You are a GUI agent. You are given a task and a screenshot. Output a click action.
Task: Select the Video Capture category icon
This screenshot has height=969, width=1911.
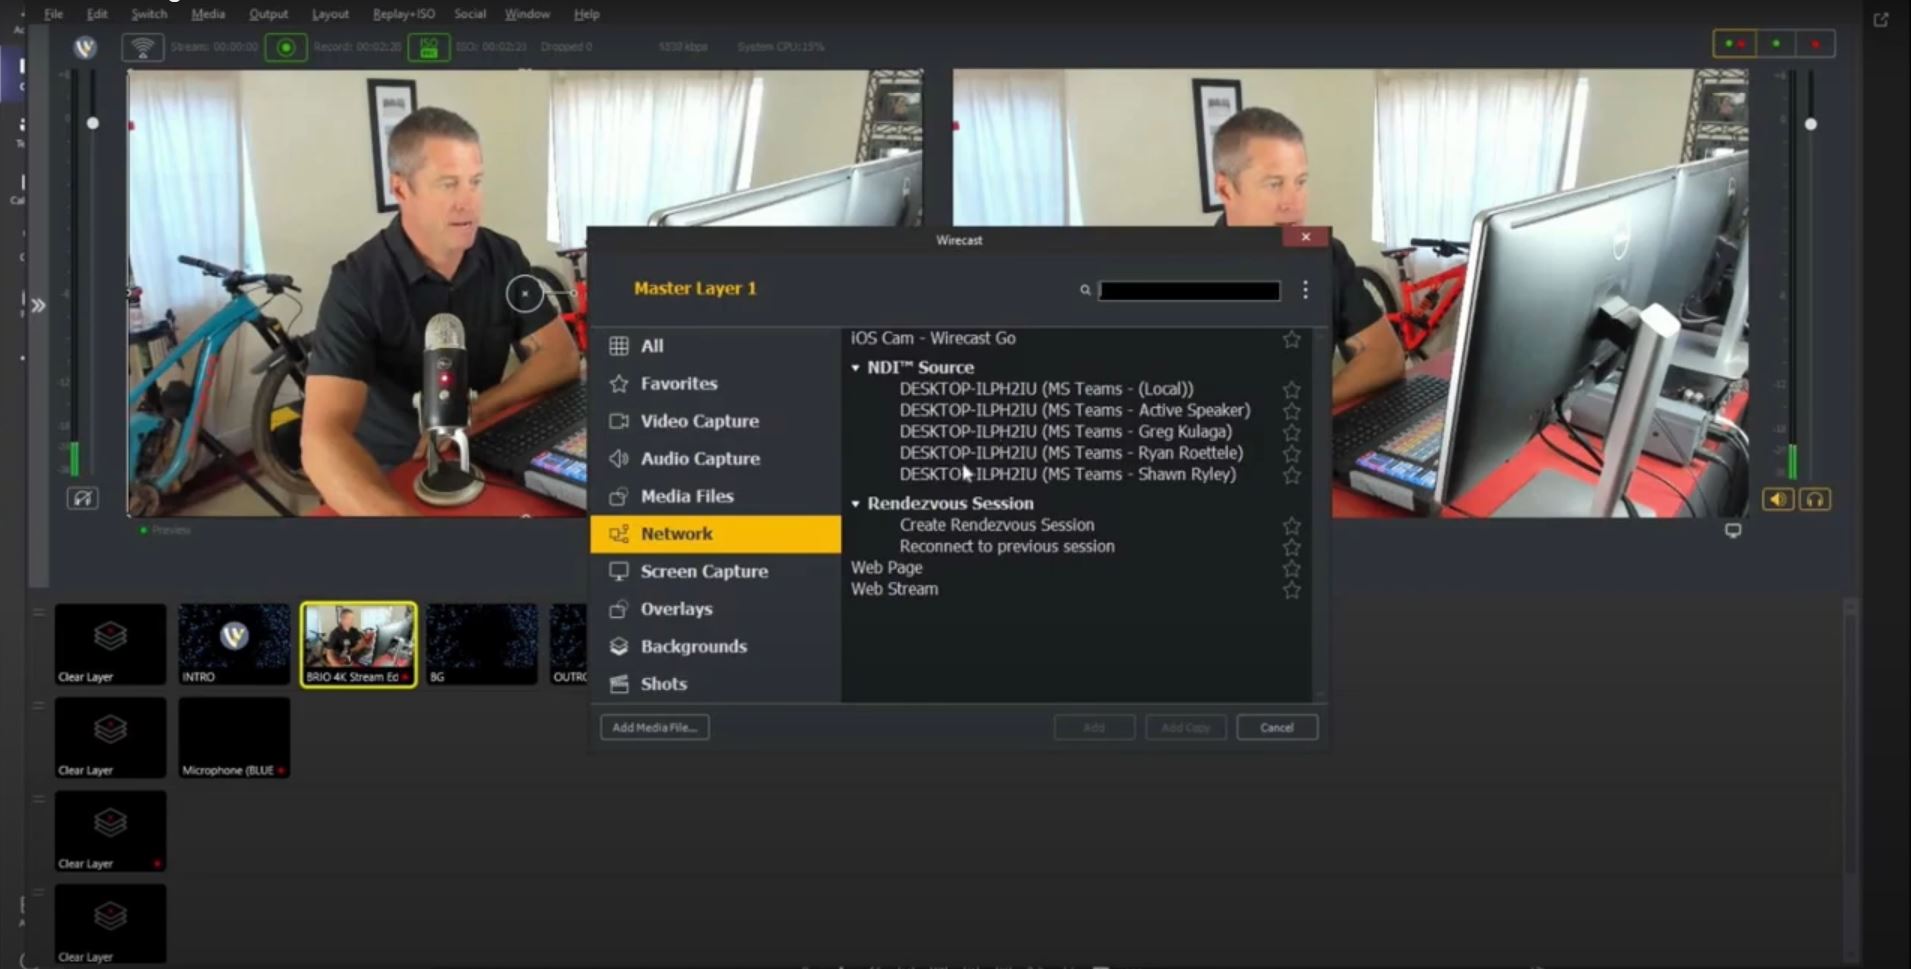click(x=620, y=421)
